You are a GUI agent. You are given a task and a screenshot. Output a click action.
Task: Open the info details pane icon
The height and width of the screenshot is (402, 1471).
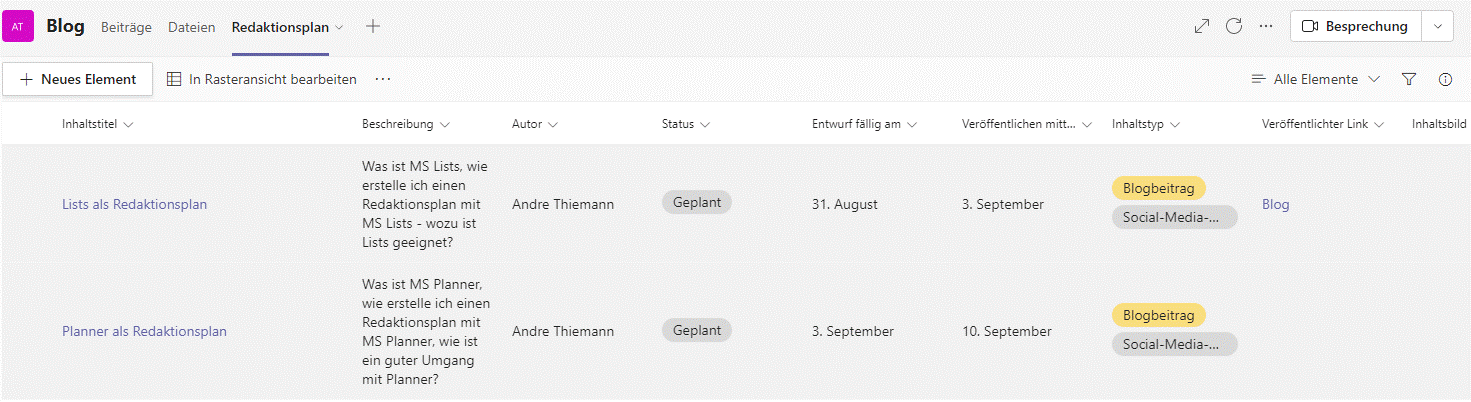click(x=1445, y=79)
